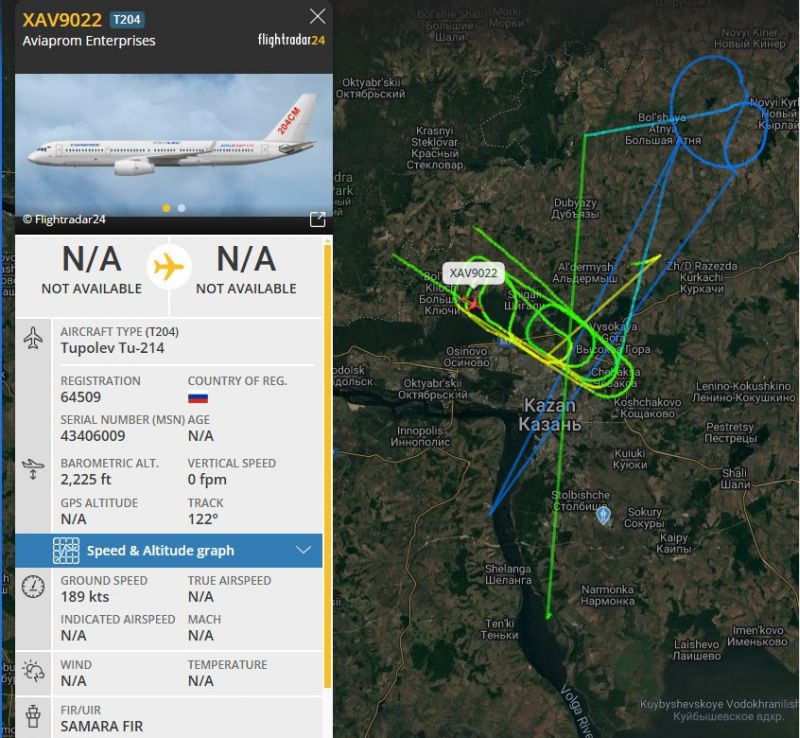Image resolution: width=800 pixels, height=738 pixels.
Task: Select the first yellow photo carousel dot
Action: pos(166,208)
